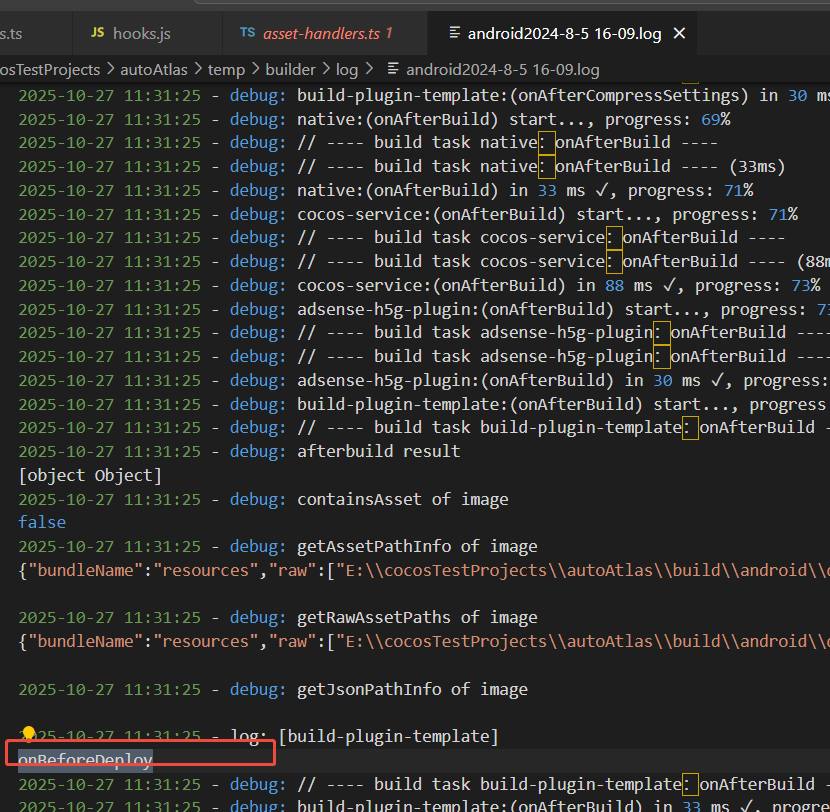Click the TS icon on asset-handlers.ts tab
This screenshot has height=812, width=830.
click(x=247, y=33)
